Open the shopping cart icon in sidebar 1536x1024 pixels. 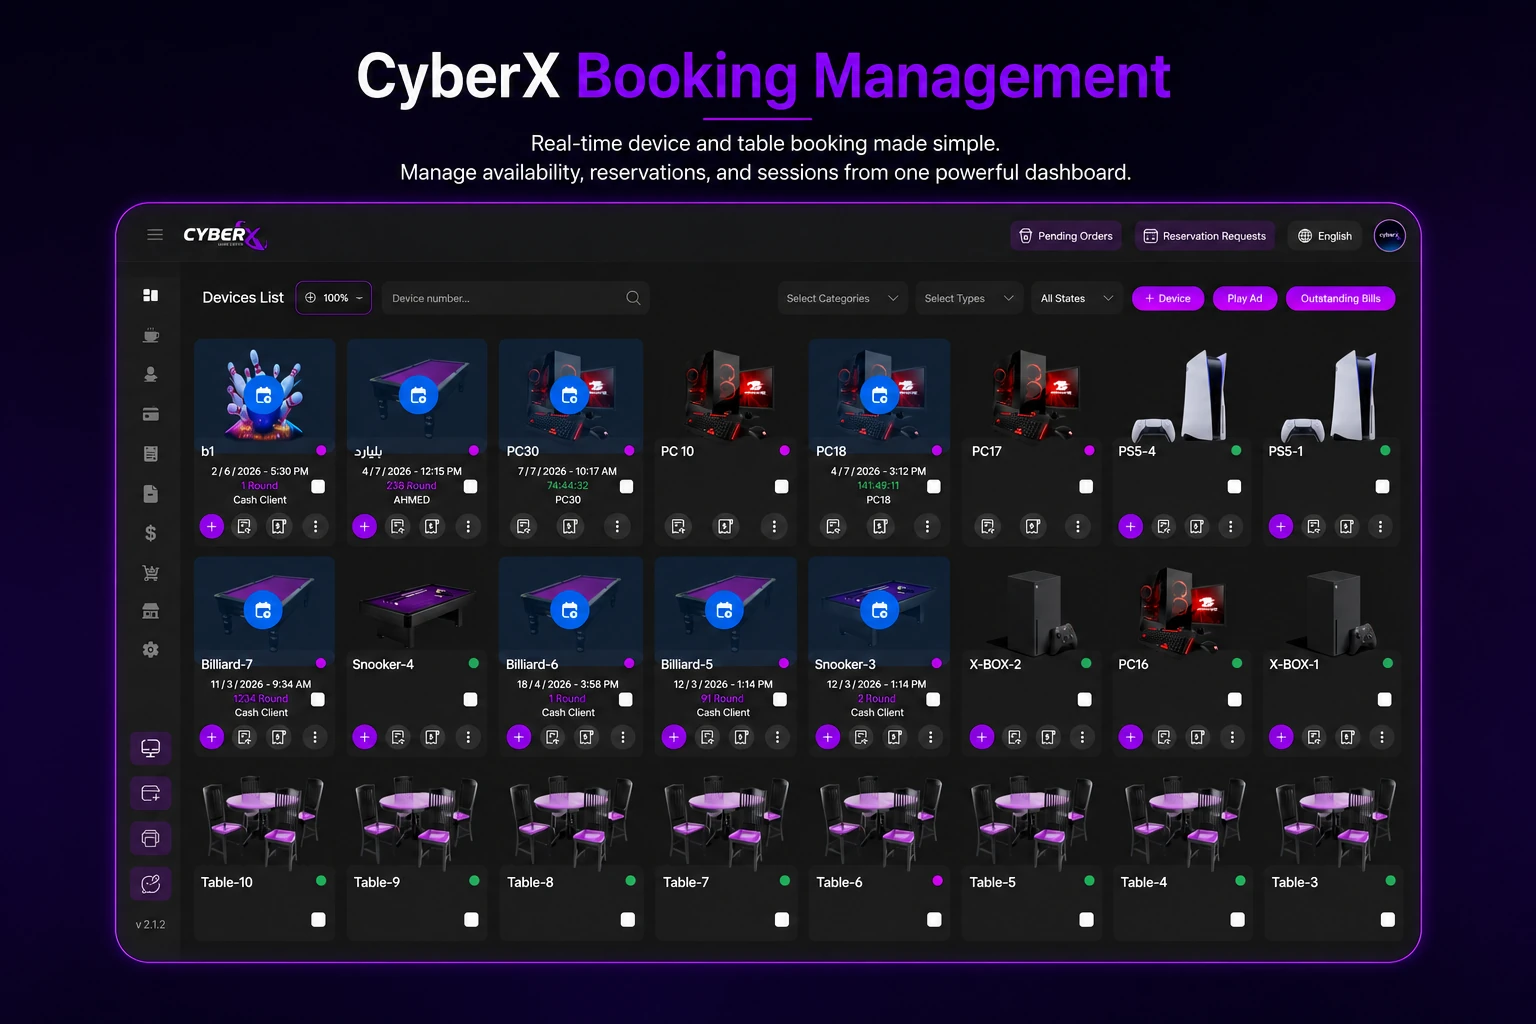[151, 573]
